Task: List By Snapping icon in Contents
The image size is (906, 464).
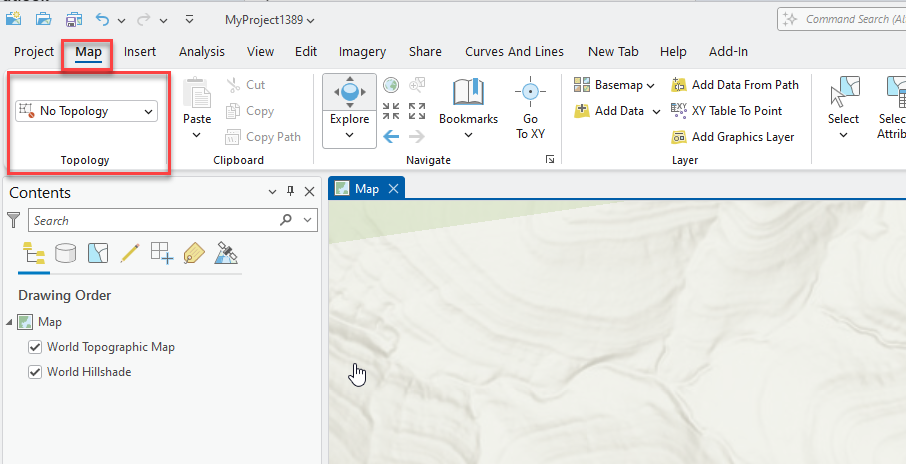Action: (162, 253)
